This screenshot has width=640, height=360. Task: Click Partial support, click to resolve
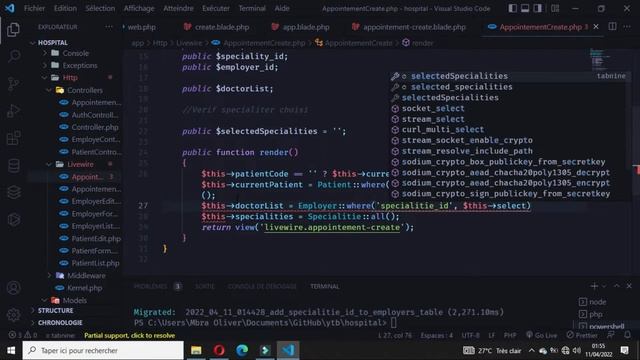[129, 335]
